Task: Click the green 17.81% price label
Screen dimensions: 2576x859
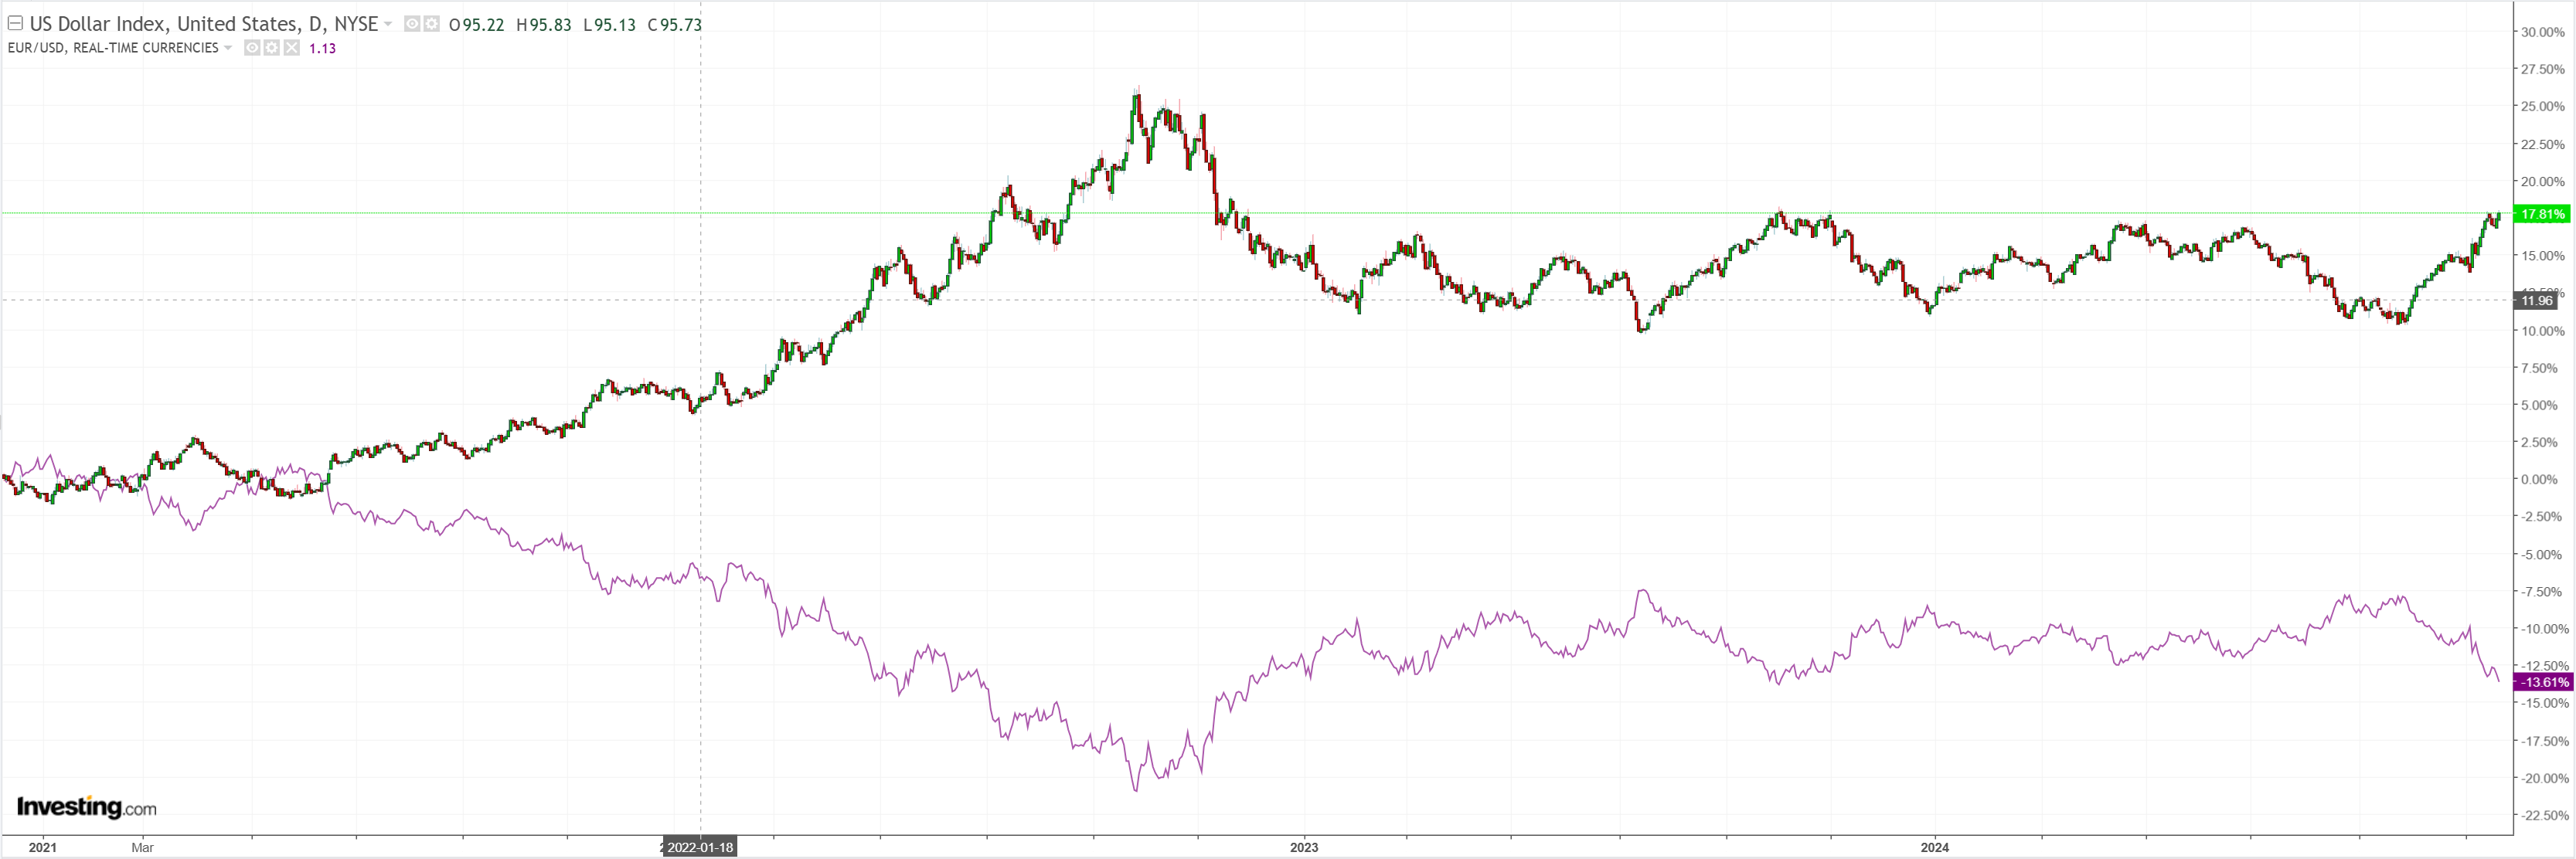Action: click(2541, 214)
